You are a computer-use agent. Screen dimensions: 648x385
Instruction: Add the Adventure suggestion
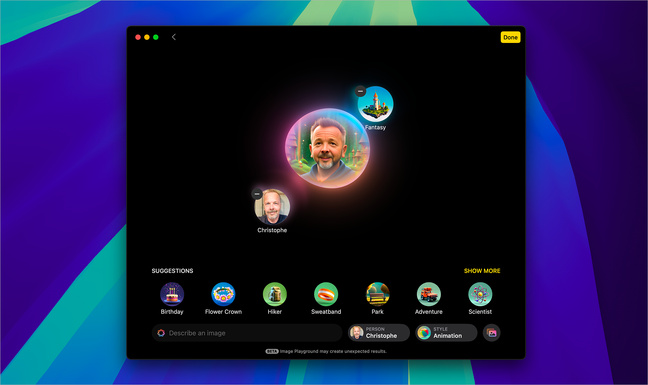tap(429, 294)
